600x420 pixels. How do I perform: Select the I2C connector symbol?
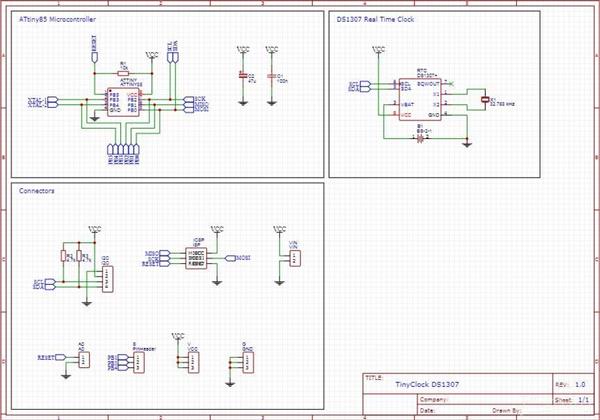108,279
